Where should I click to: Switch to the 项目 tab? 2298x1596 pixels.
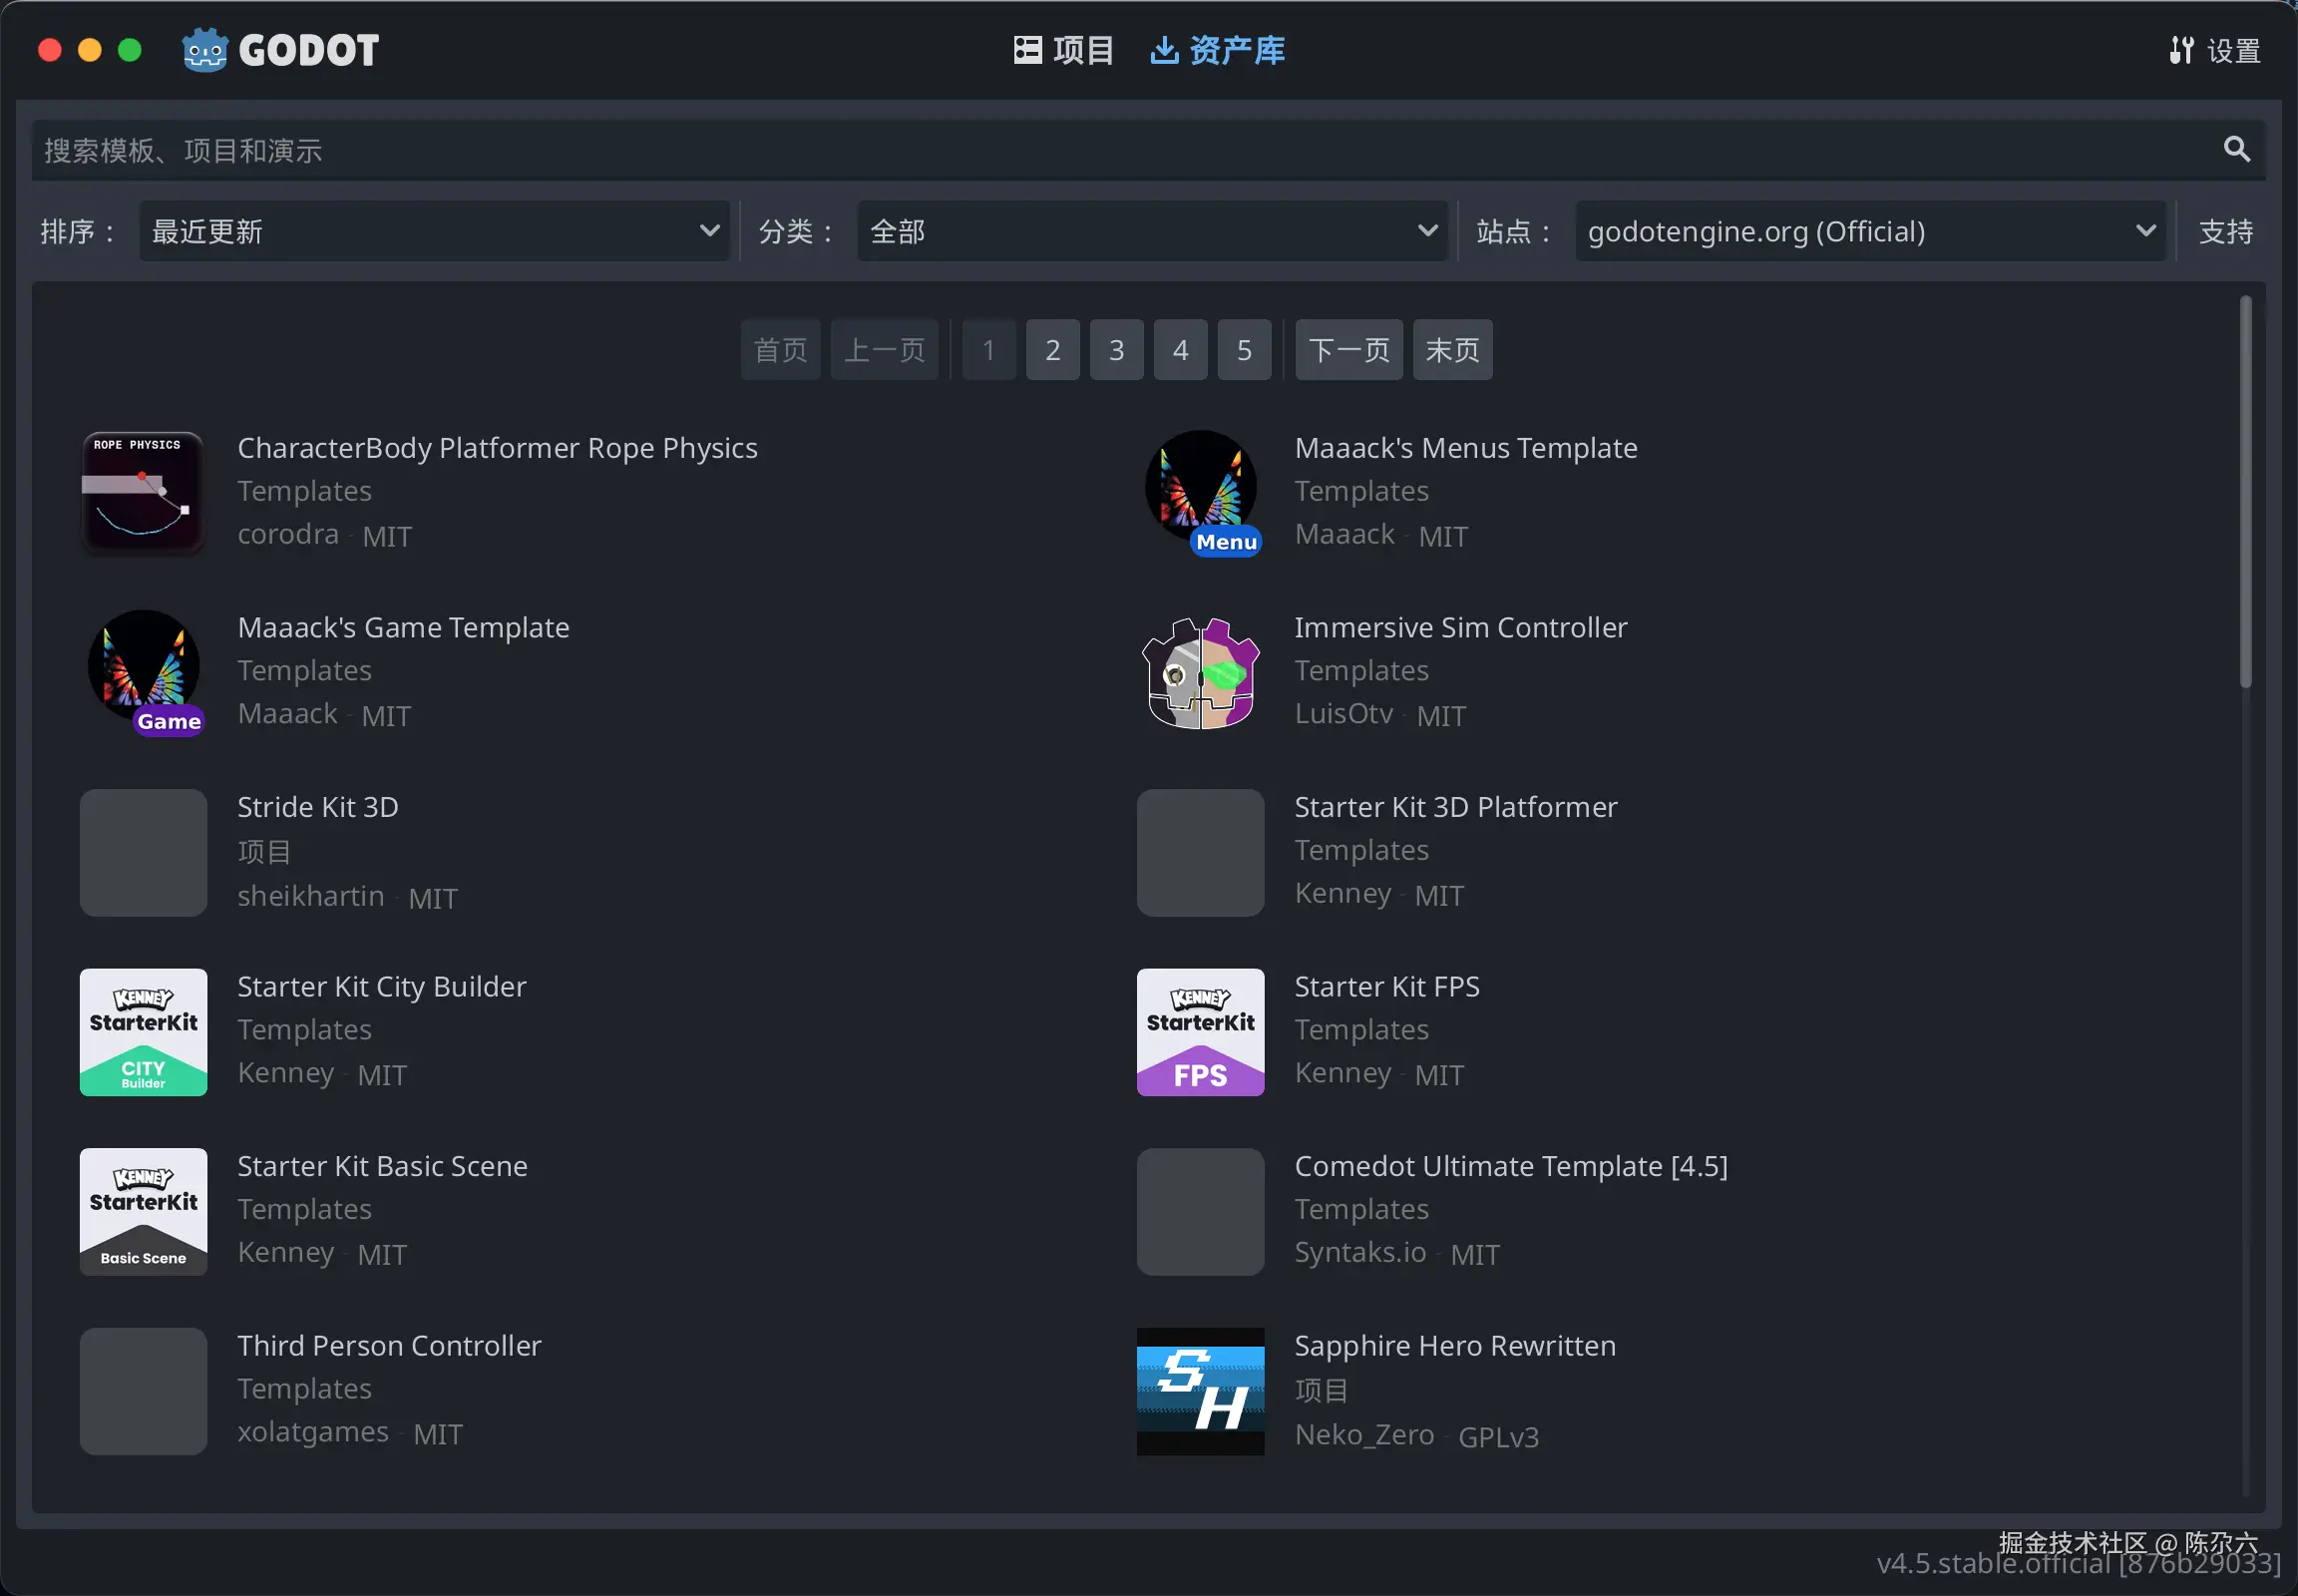tap(1063, 50)
